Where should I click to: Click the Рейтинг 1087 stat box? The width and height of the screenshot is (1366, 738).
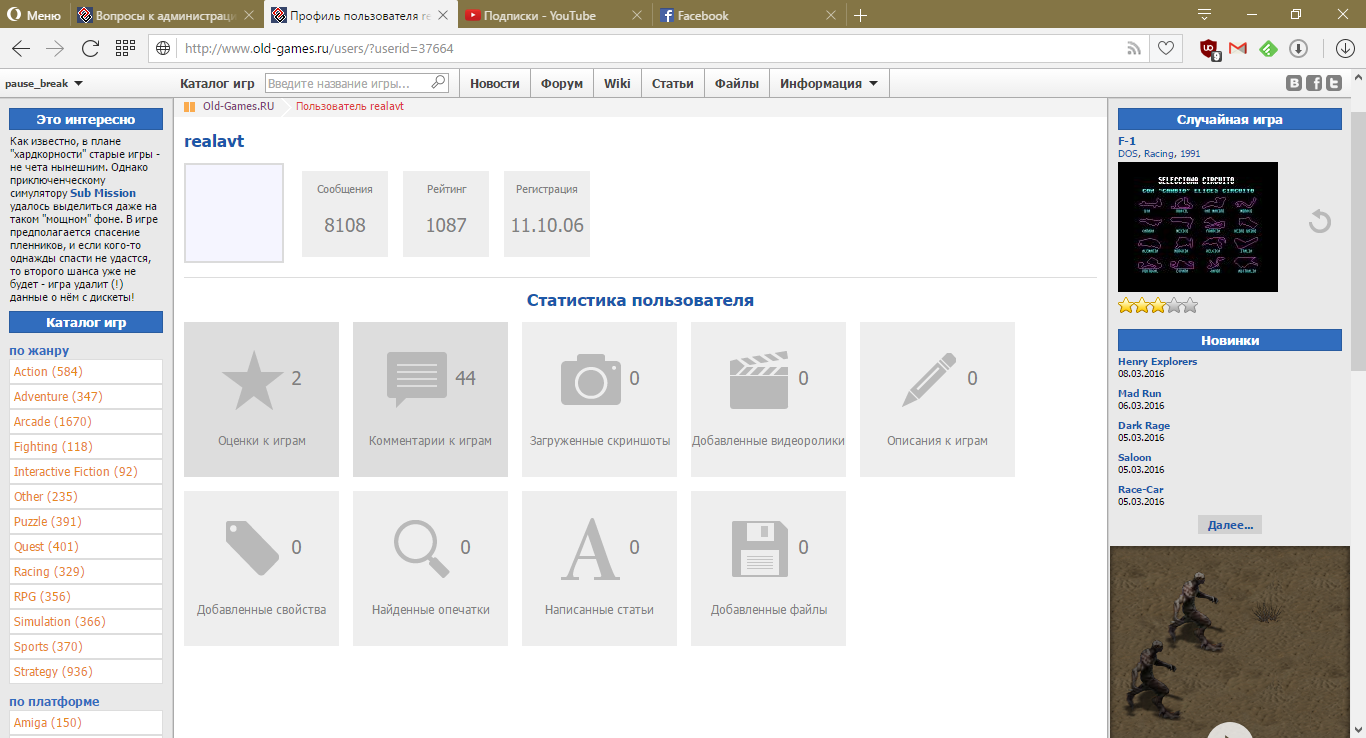(x=446, y=214)
